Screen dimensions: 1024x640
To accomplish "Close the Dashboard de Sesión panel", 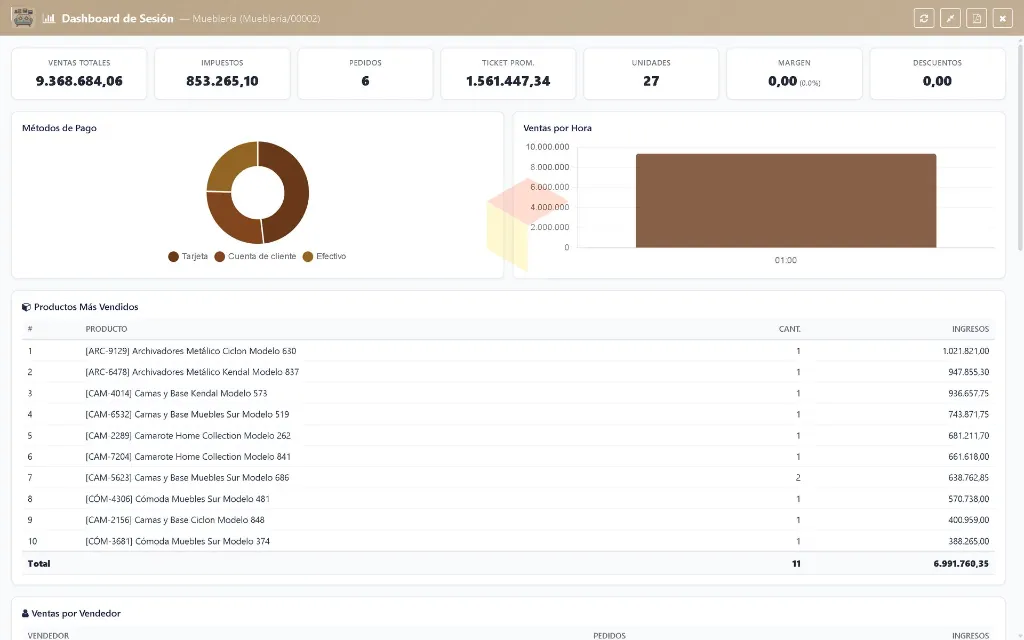I will [1002, 18].
